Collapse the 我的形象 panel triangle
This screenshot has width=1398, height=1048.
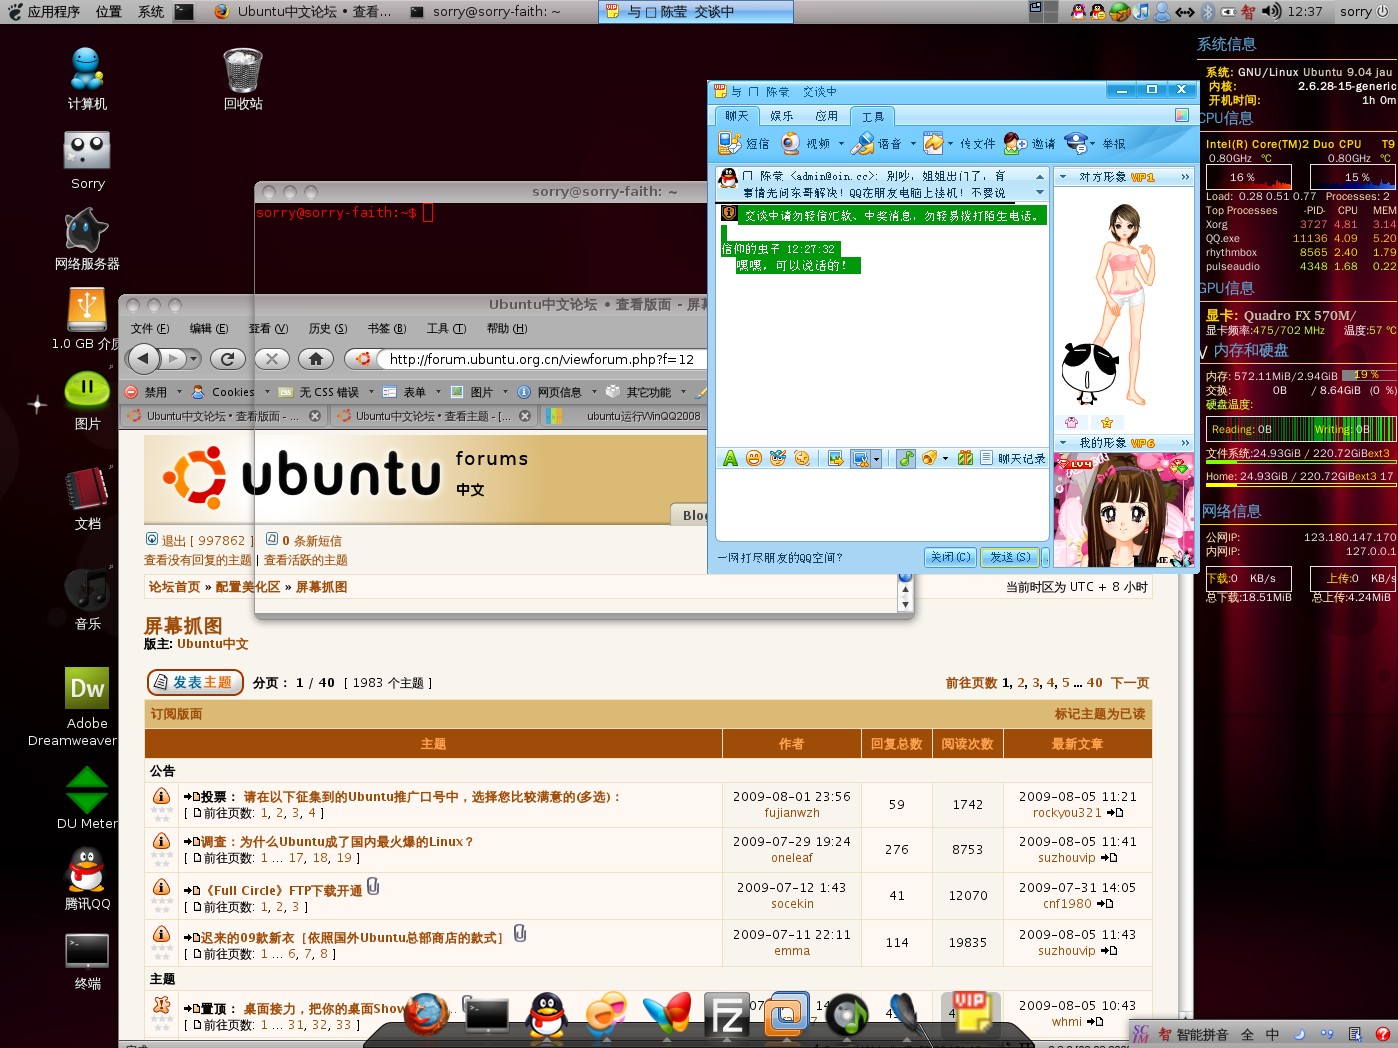click(x=1063, y=443)
